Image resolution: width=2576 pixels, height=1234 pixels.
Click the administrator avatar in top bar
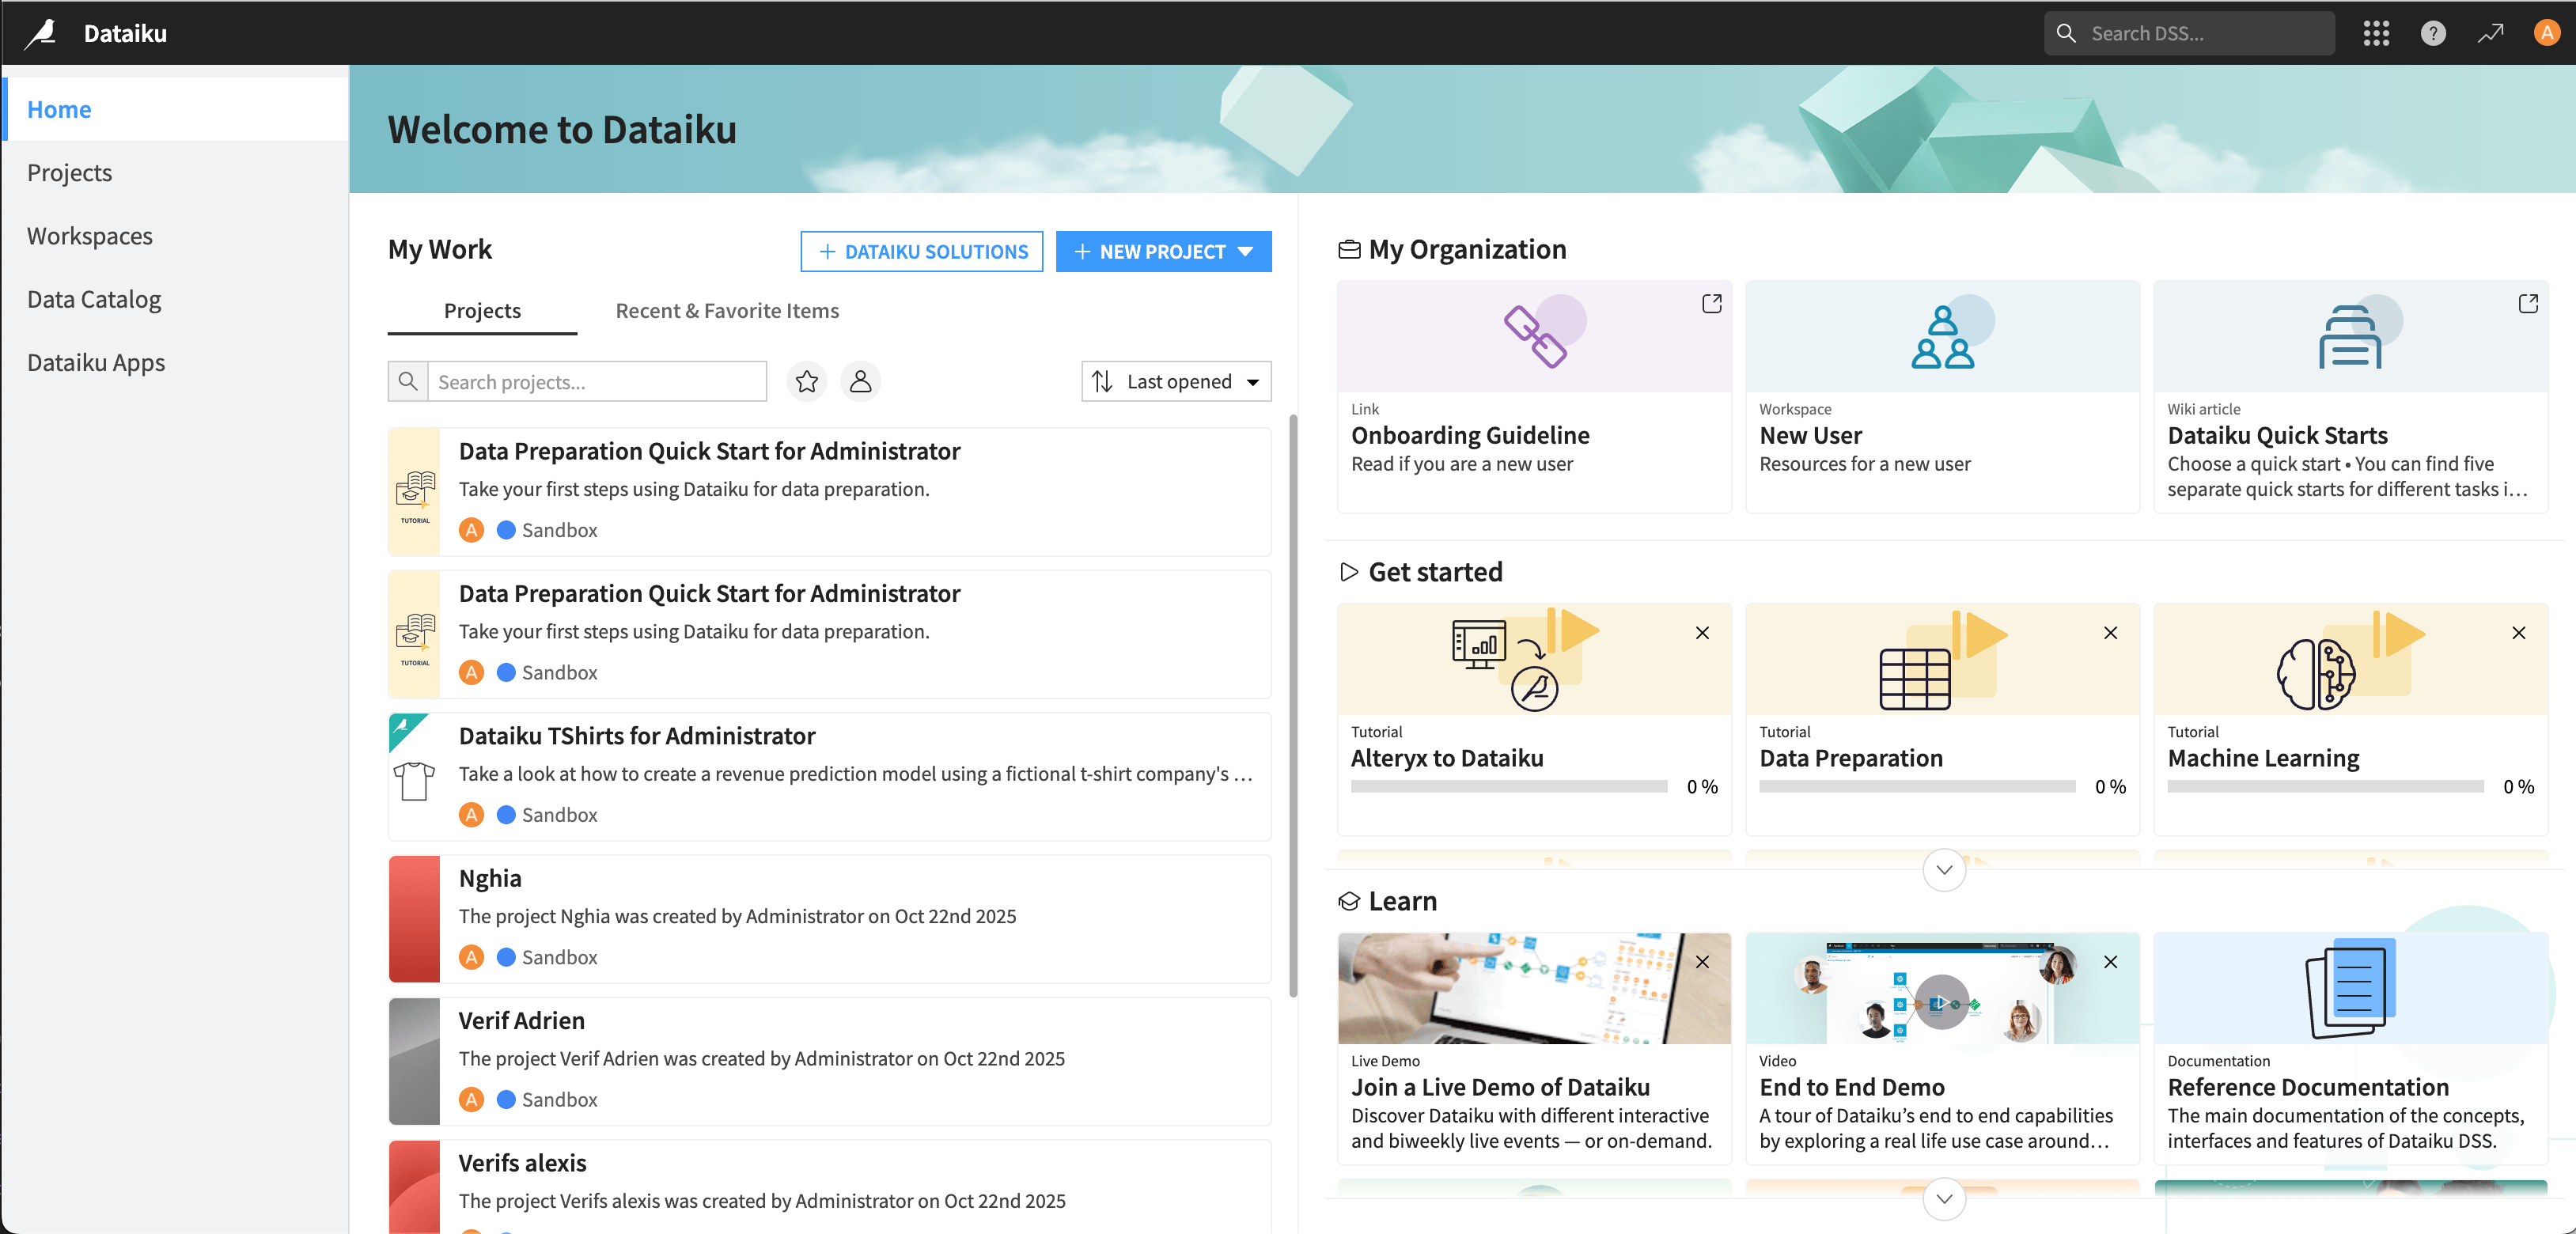2544,32
